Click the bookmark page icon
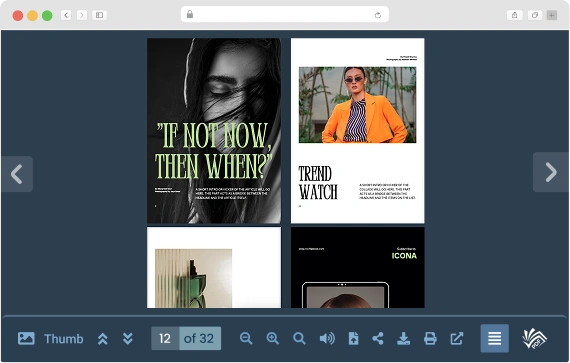This screenshot has width=570, height=363. click(353, 338)
